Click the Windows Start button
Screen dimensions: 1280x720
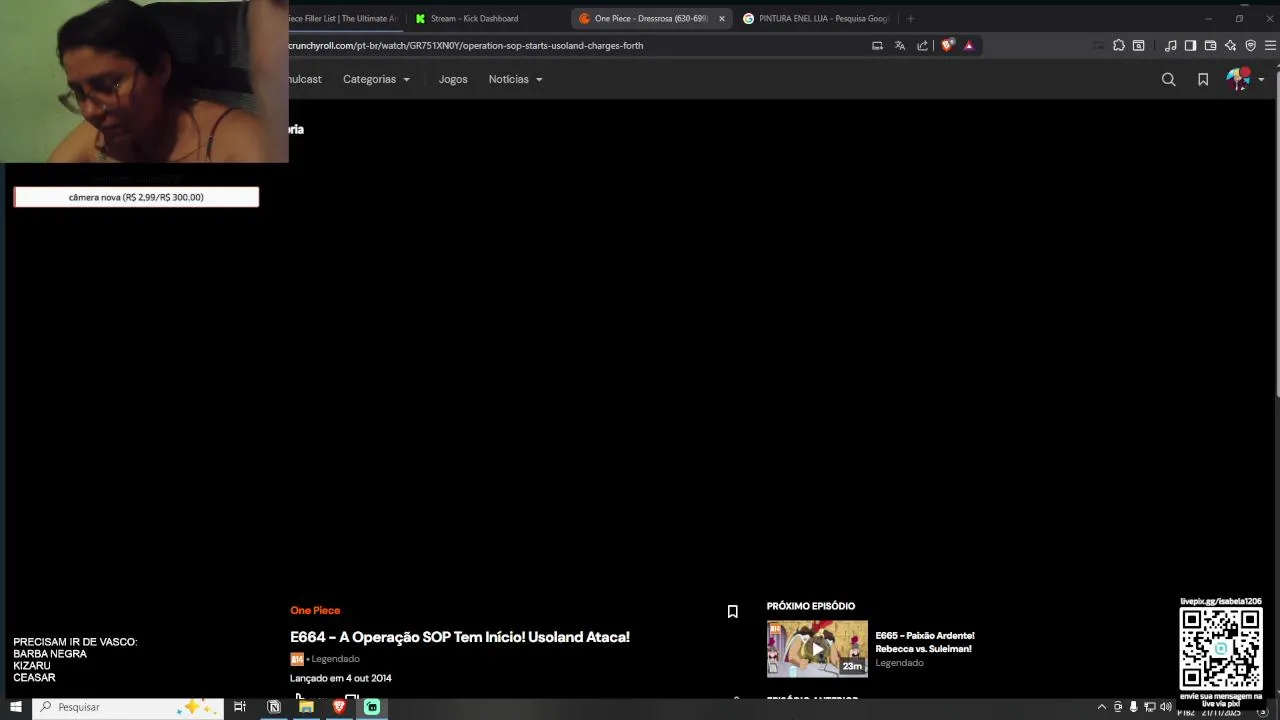click(16, 707)
